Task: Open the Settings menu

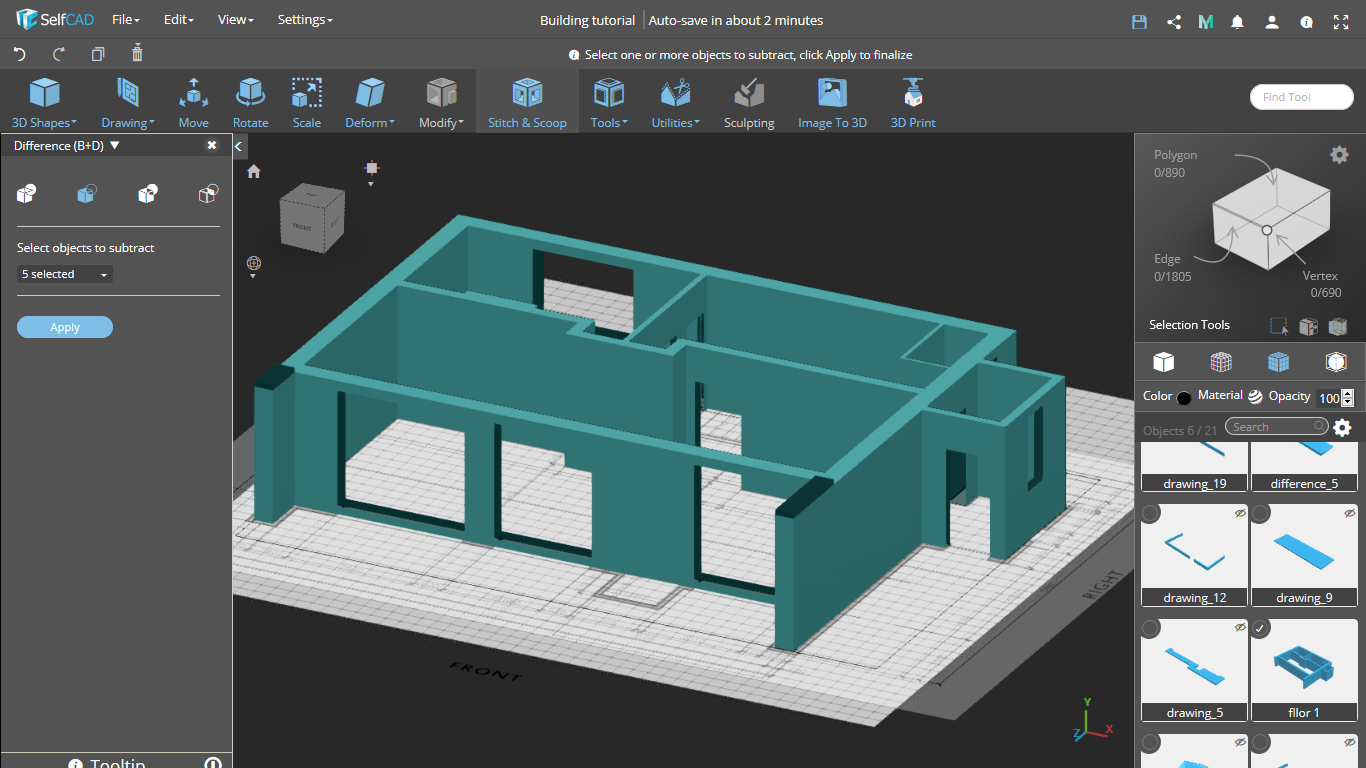Action: (x=305, y=20)
